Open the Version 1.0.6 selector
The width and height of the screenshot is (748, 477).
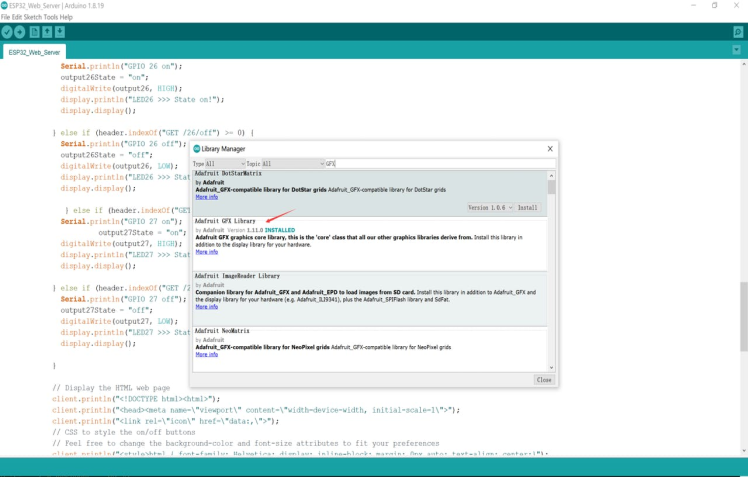[x=490, y=207]
